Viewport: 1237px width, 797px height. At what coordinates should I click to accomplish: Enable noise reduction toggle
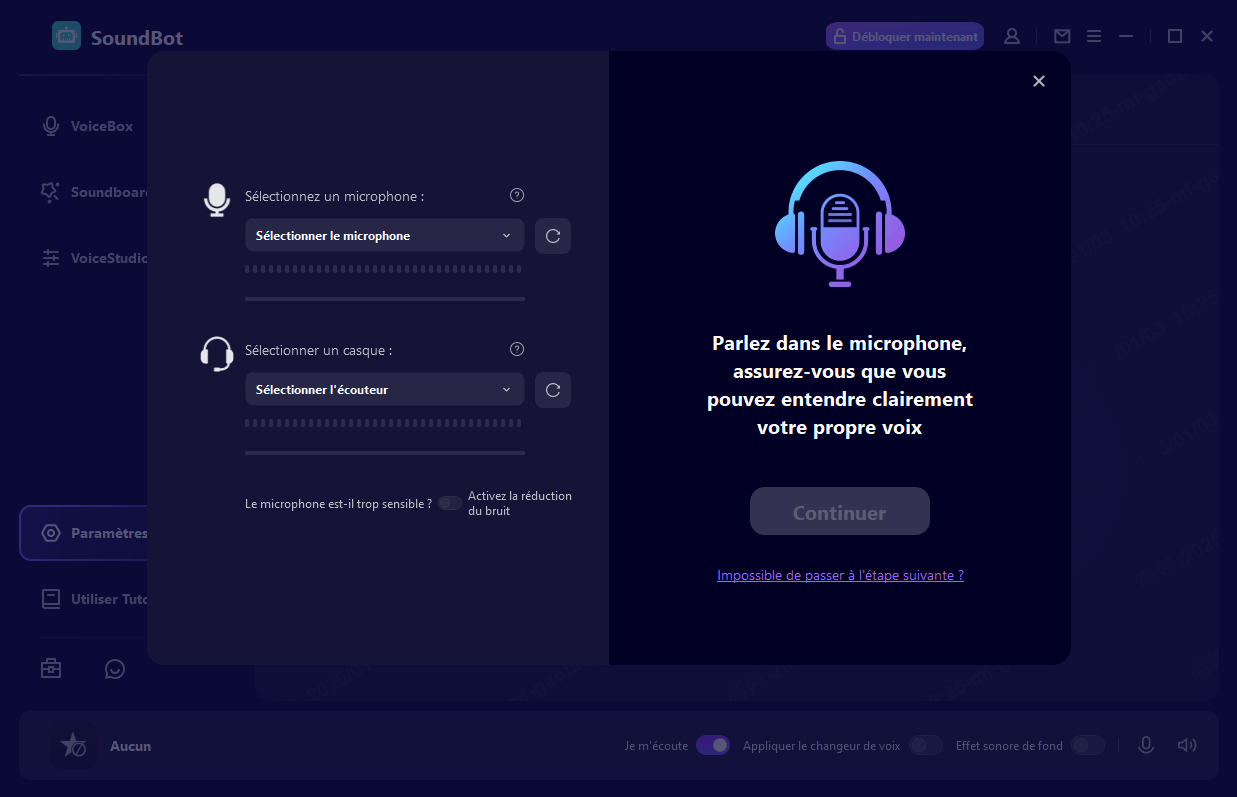point(450,503)
